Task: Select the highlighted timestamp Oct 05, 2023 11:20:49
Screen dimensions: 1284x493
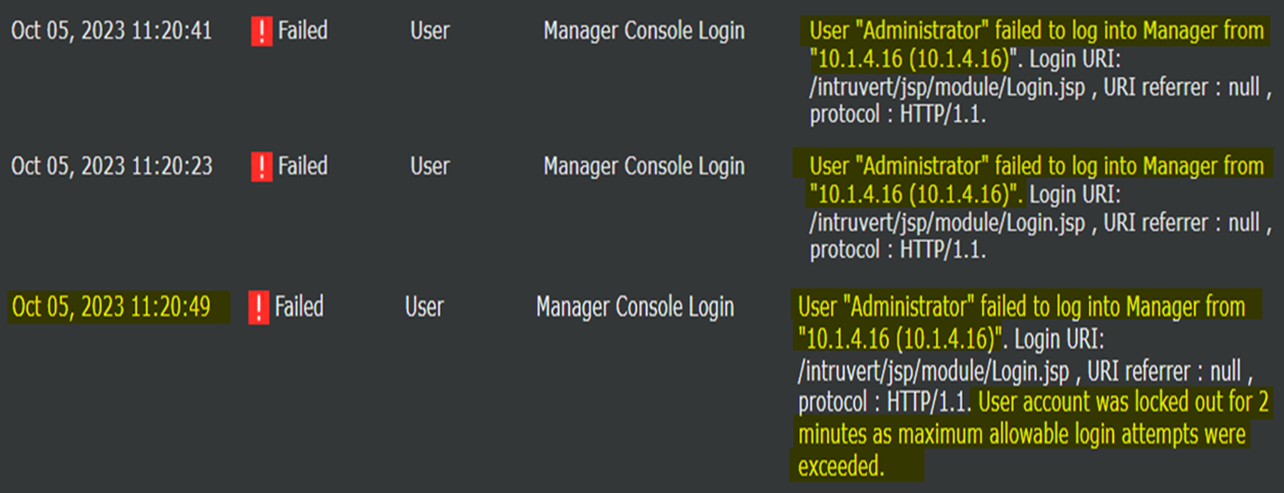Action: coord(110,306)
